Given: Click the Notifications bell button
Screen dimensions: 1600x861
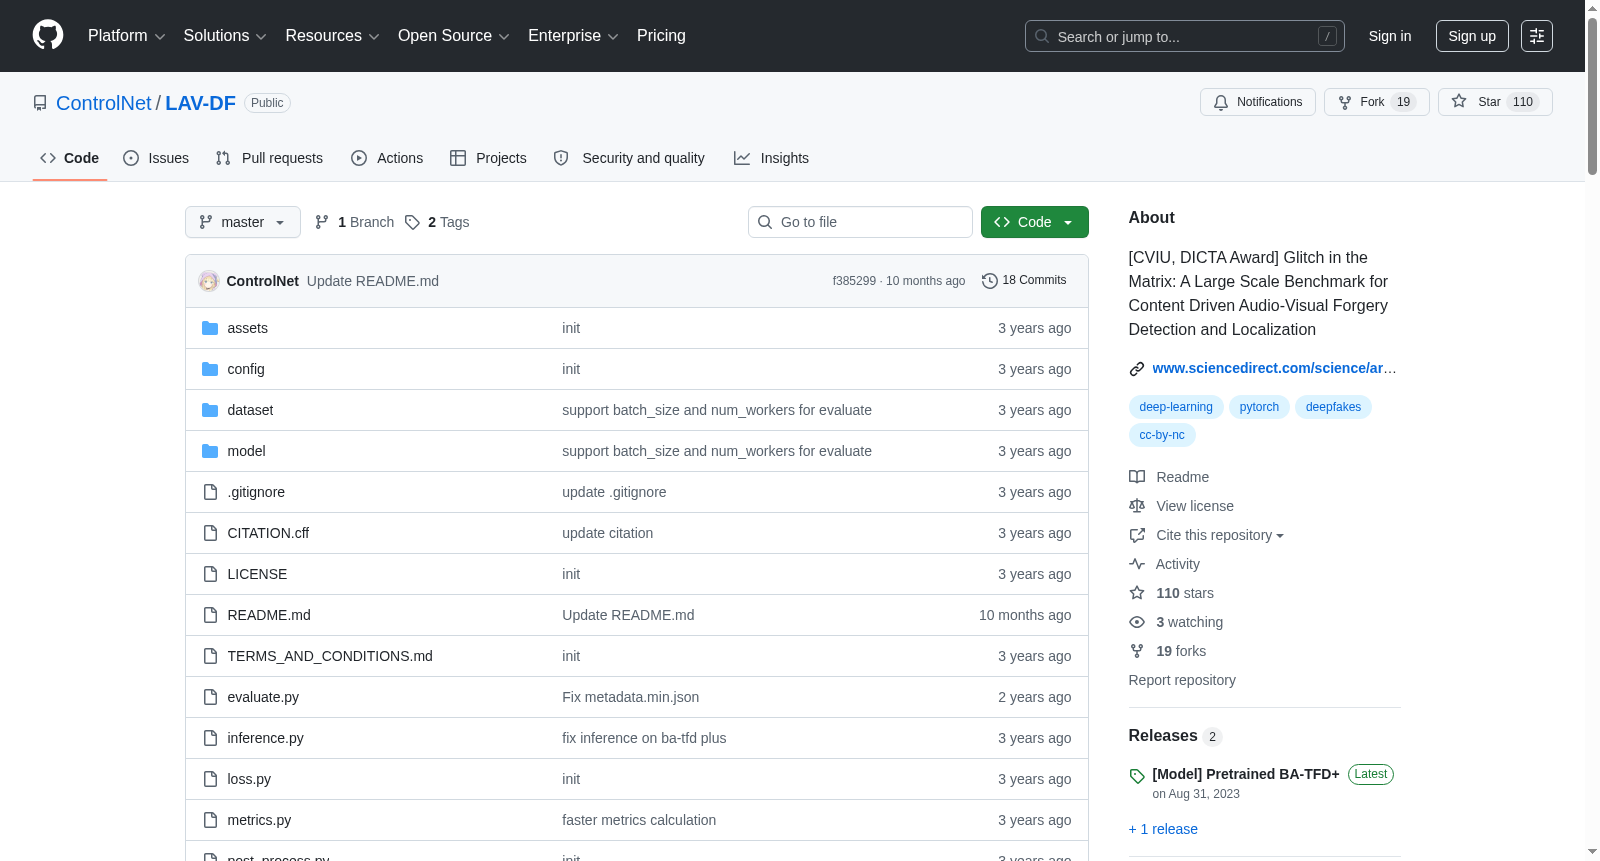Looking at the screenshot, I should [1257, 102].
